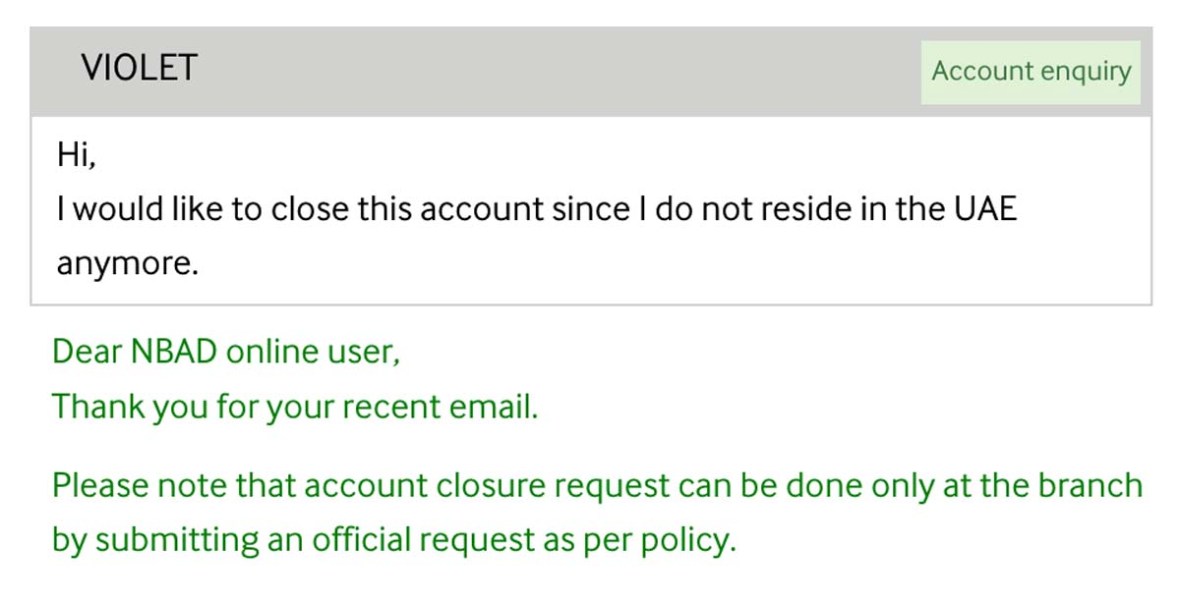The height and width of the screenshot is (603, 1180).
Task: Click the word "NBAD" in the reply
Action: pyautogui.click(x=171, y=352)
